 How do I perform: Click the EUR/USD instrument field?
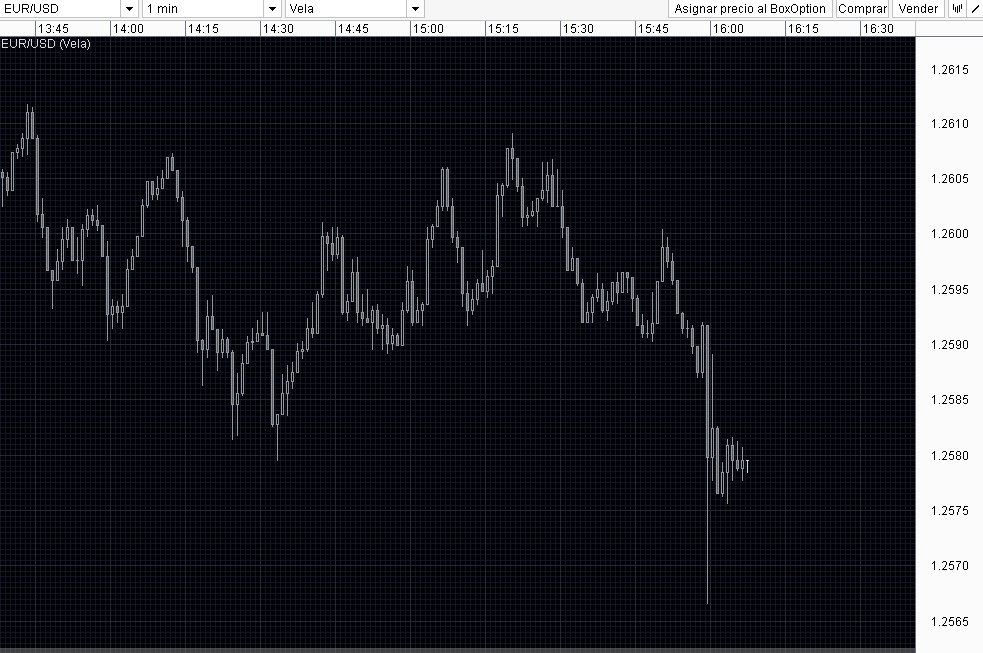point(60,9)
